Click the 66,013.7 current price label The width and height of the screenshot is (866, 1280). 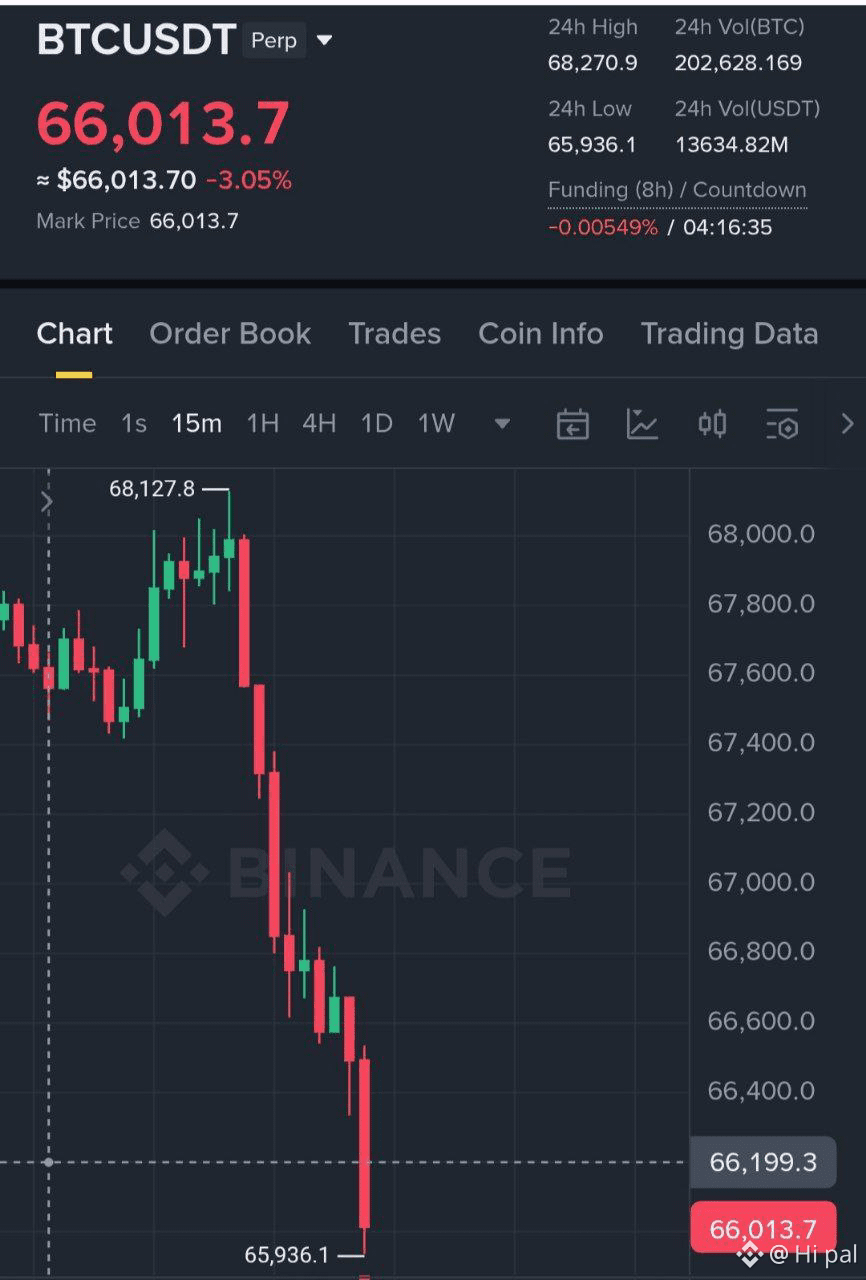click(x=763, y=1229)
